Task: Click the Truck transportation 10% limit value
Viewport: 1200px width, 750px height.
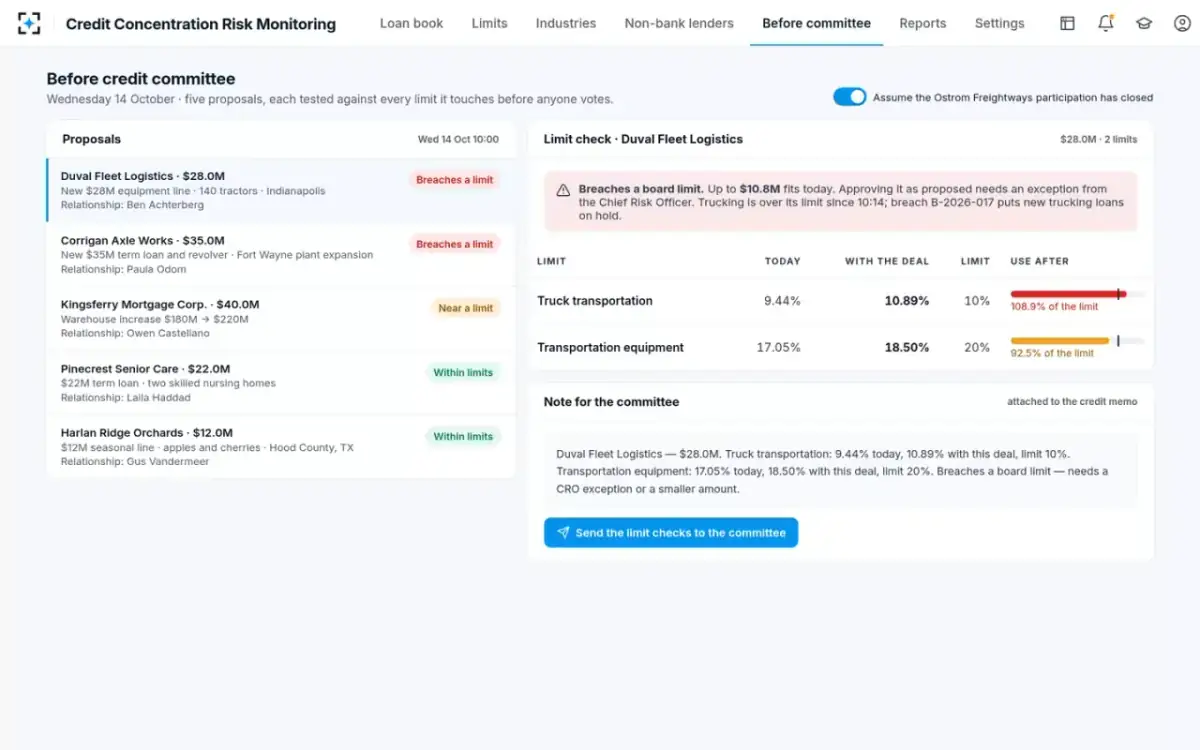Action: click(977, 301)
